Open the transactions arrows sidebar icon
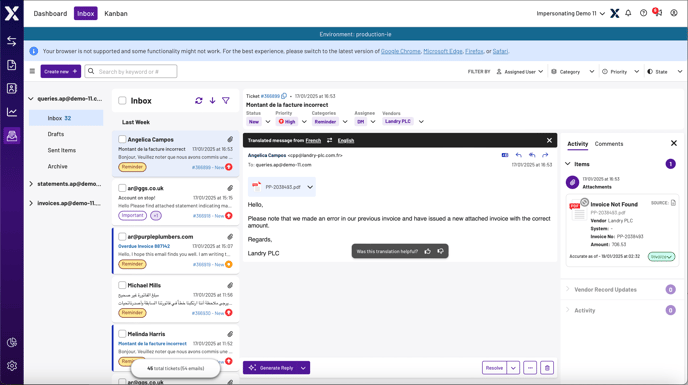Image resolution: width=688 pixels, height=385 pixels. coord(12,41)
